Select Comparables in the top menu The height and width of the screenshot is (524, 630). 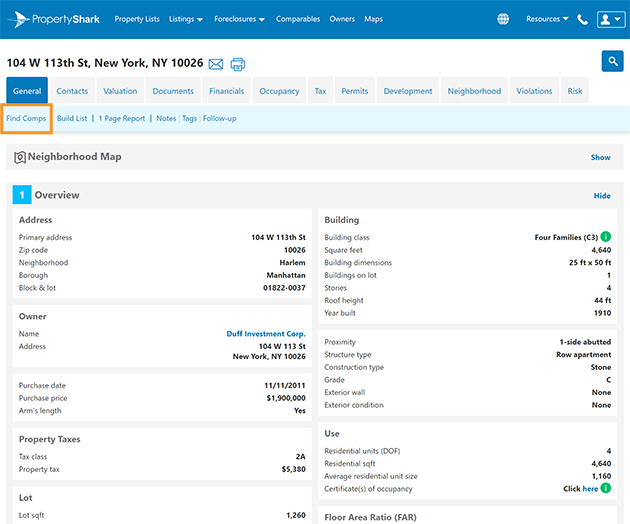(x=299, y=19)
